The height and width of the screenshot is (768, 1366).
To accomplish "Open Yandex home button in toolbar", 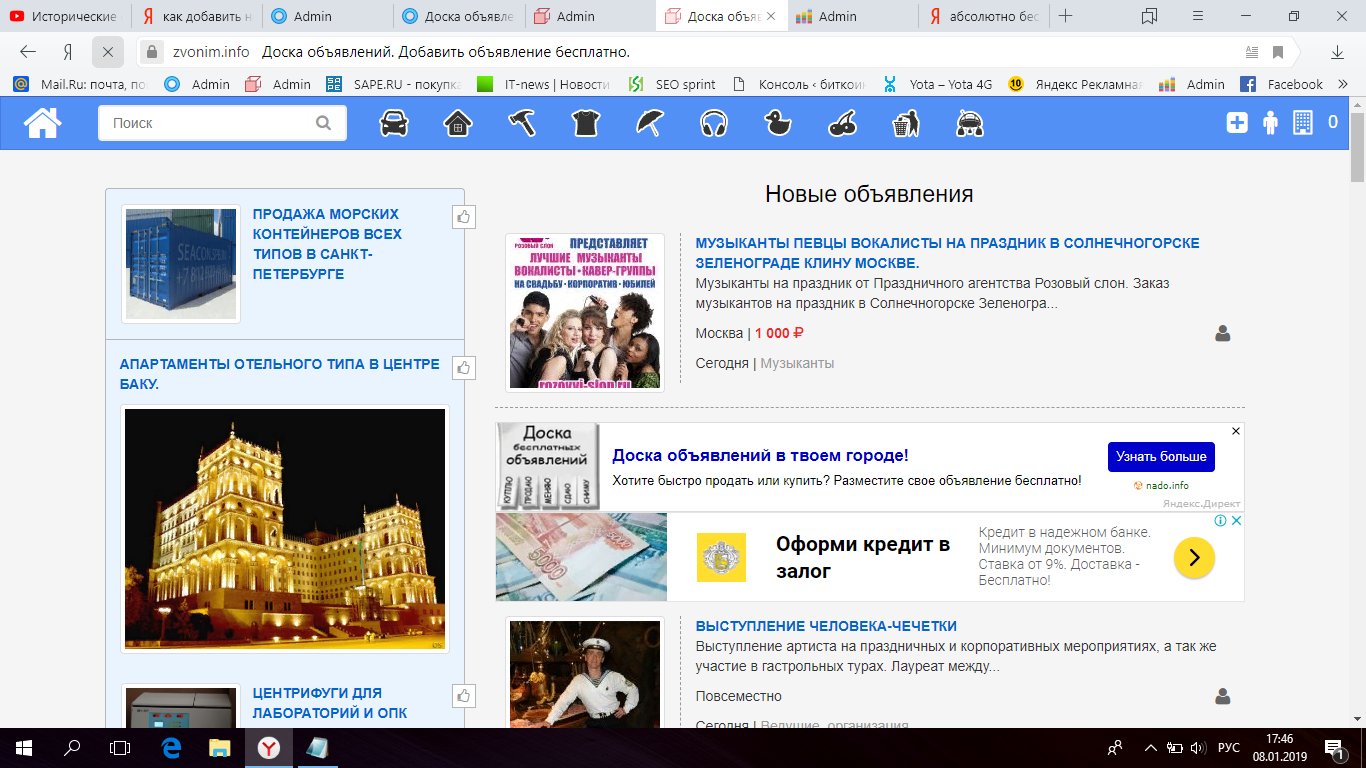I will pos(68,52).
